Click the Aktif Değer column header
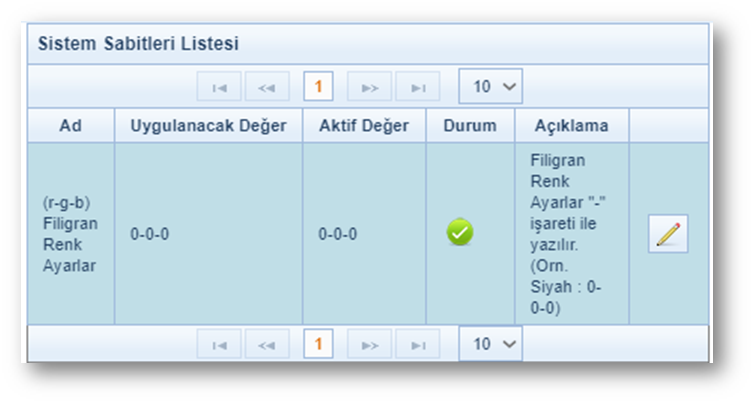Image resolution: width=755 pixels, height=405 pixels. pos(364,125)
